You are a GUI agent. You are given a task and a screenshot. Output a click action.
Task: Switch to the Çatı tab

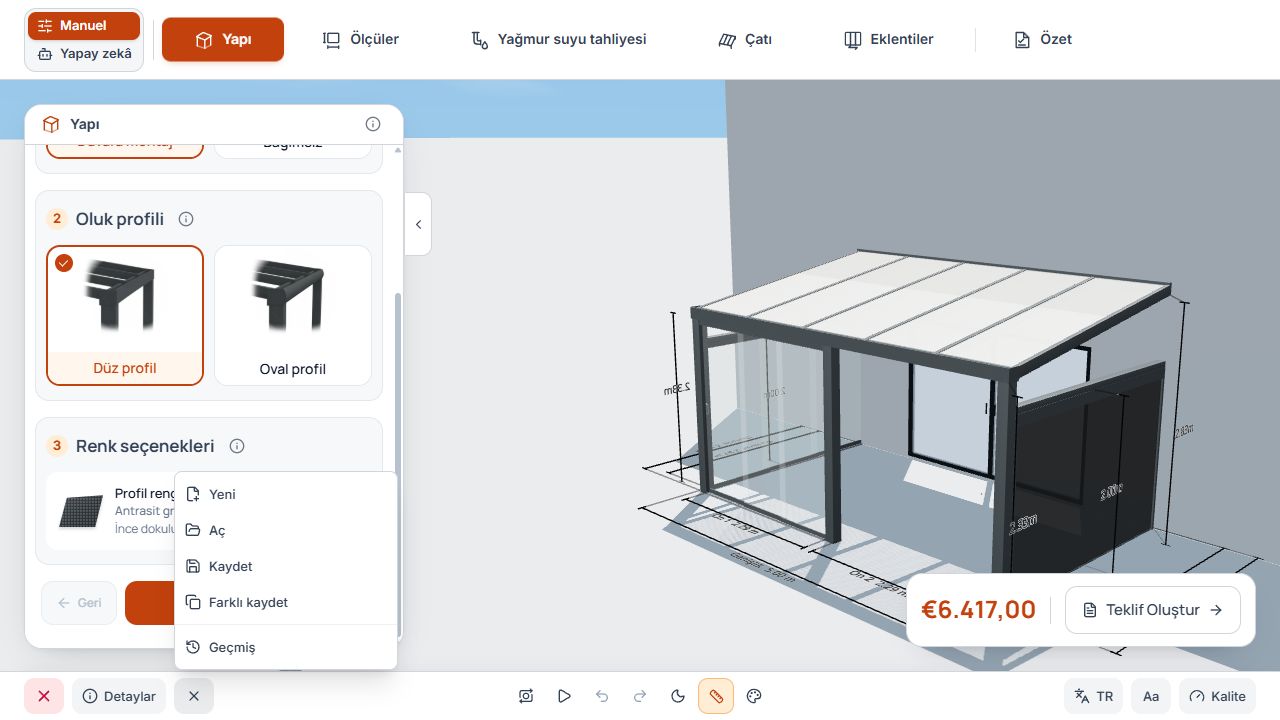(x=745, y=40)
